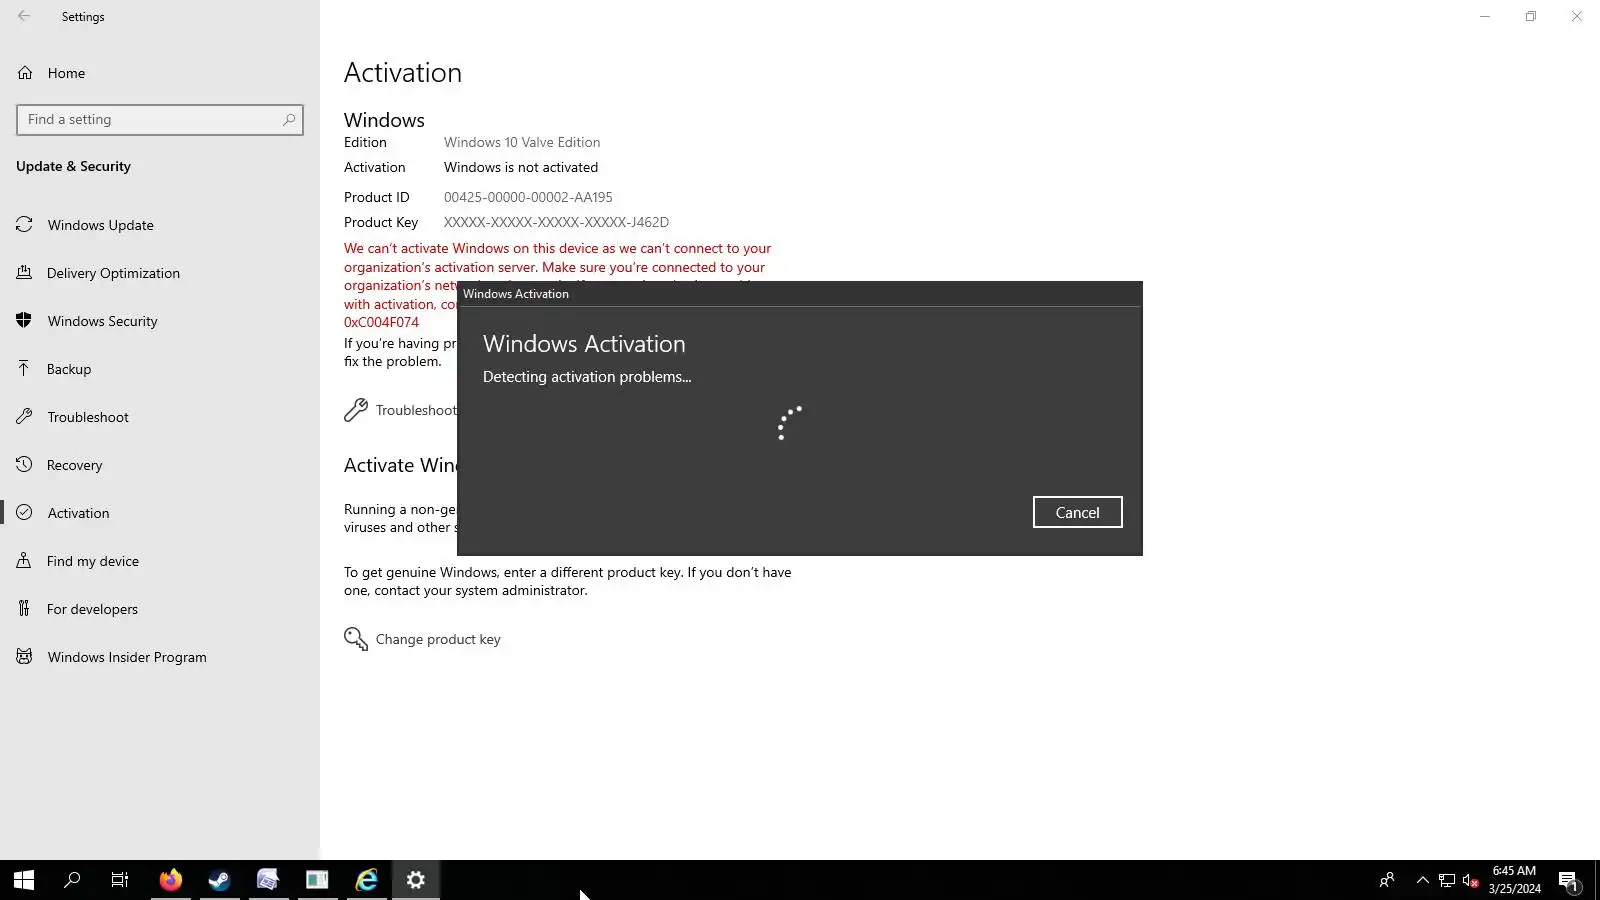Open taskbar search magnifier
The width and height of the screenshot is (1600, 900).
72,880
